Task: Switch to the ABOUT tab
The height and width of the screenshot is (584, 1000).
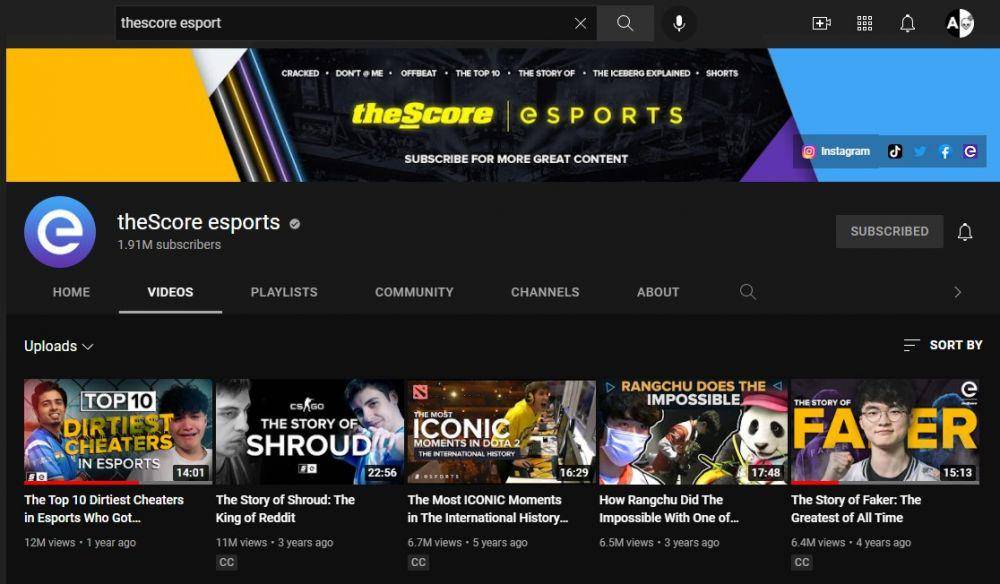Action: point(658,292)
